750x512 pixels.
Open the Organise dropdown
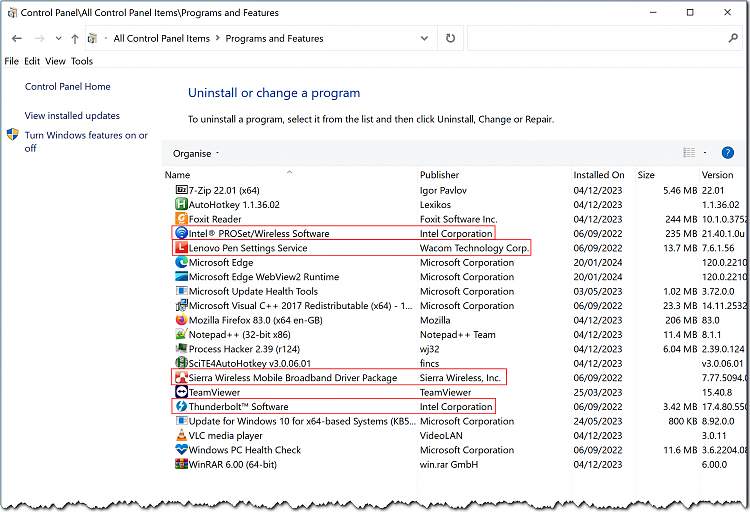click(196, 153)
